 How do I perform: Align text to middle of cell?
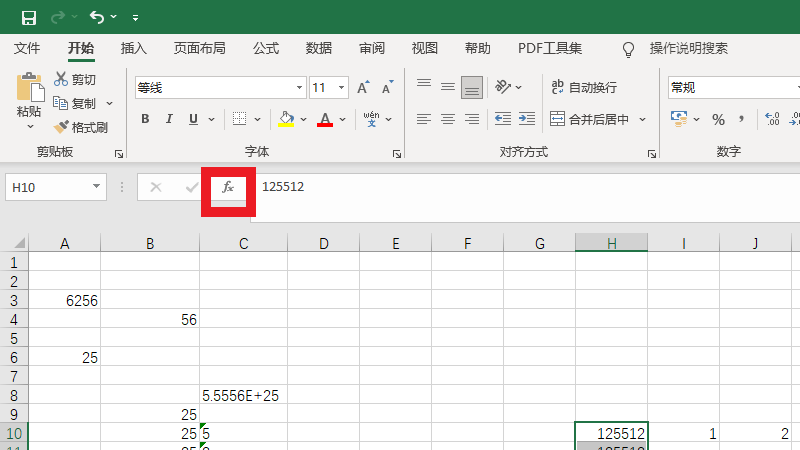pyautogui.click(x=447, y=87)
